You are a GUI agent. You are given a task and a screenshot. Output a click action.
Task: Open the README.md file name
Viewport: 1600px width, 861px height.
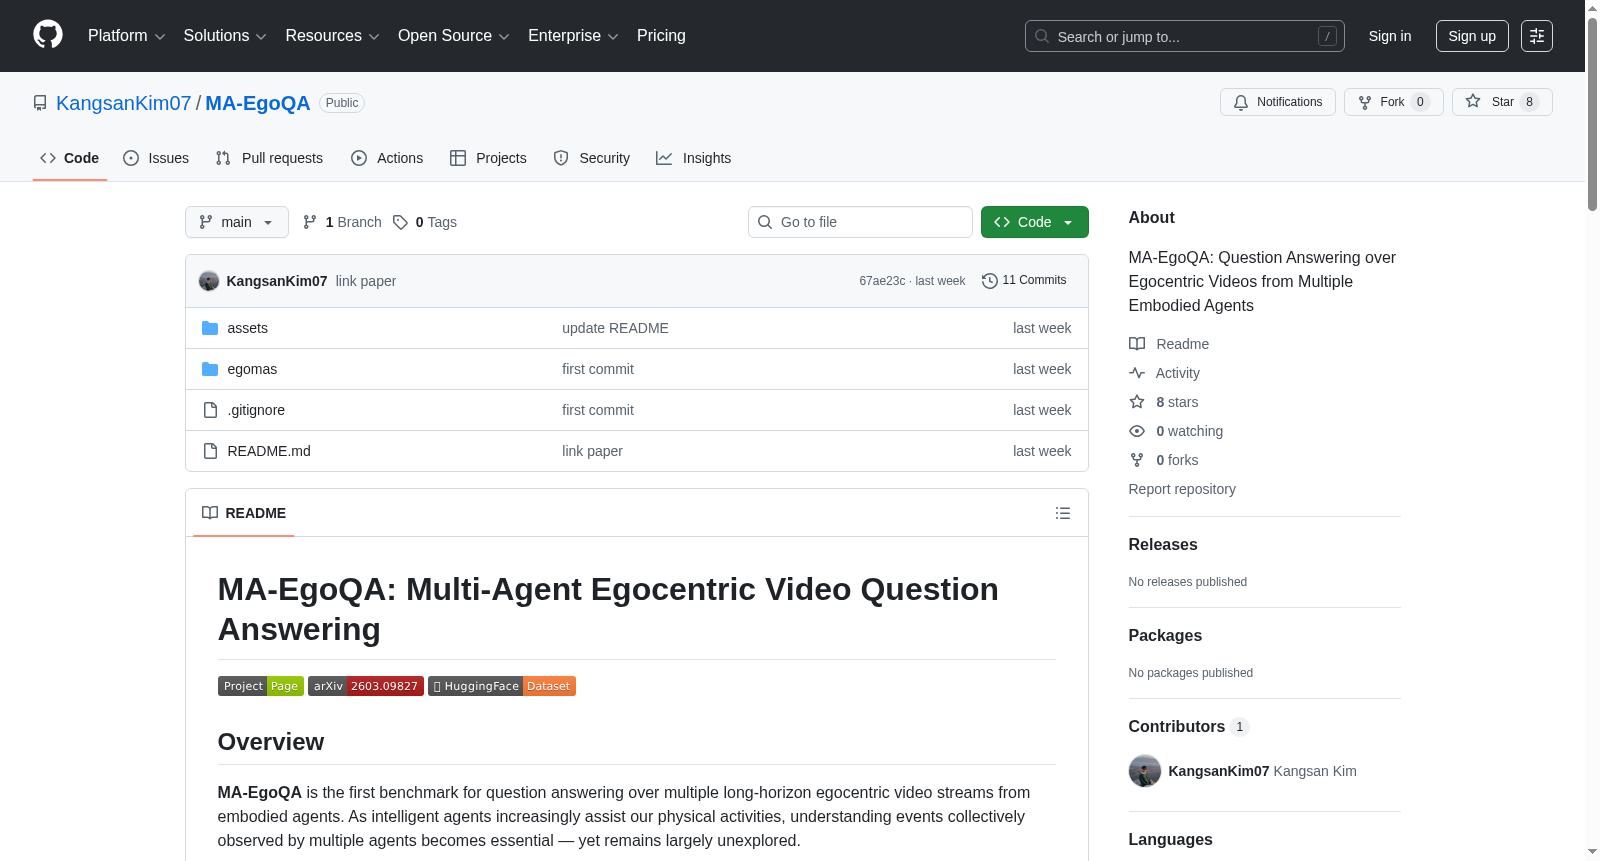point(269,451)
